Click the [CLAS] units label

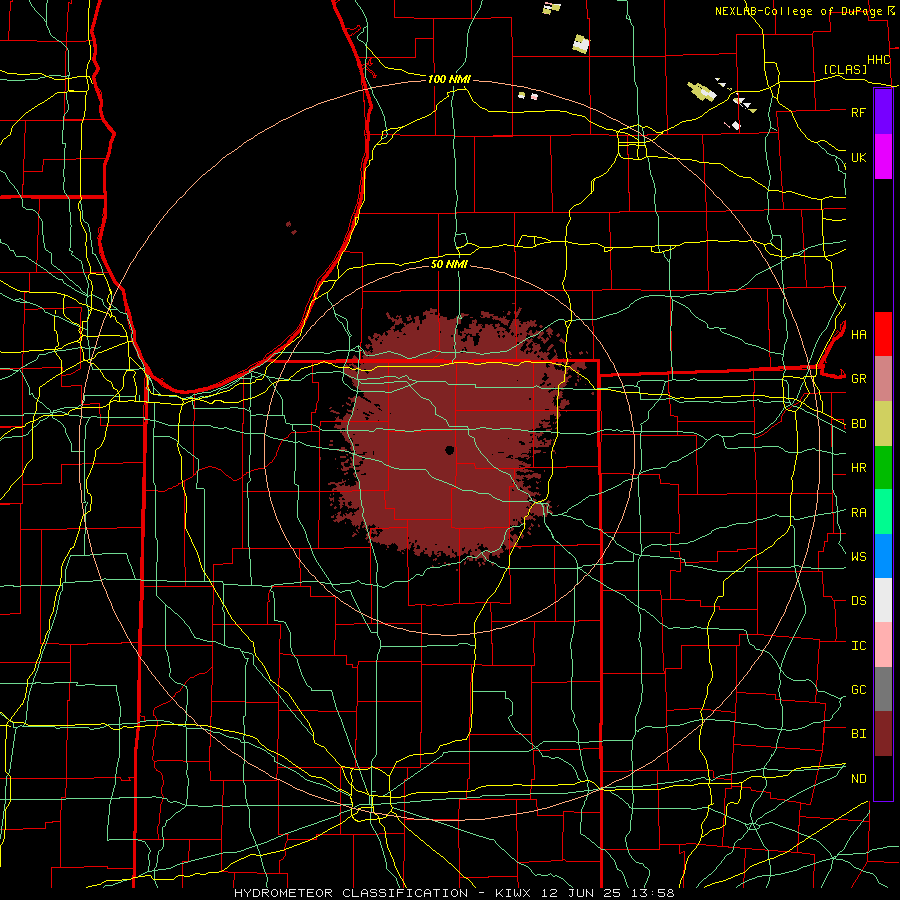(x=845, y=69)
